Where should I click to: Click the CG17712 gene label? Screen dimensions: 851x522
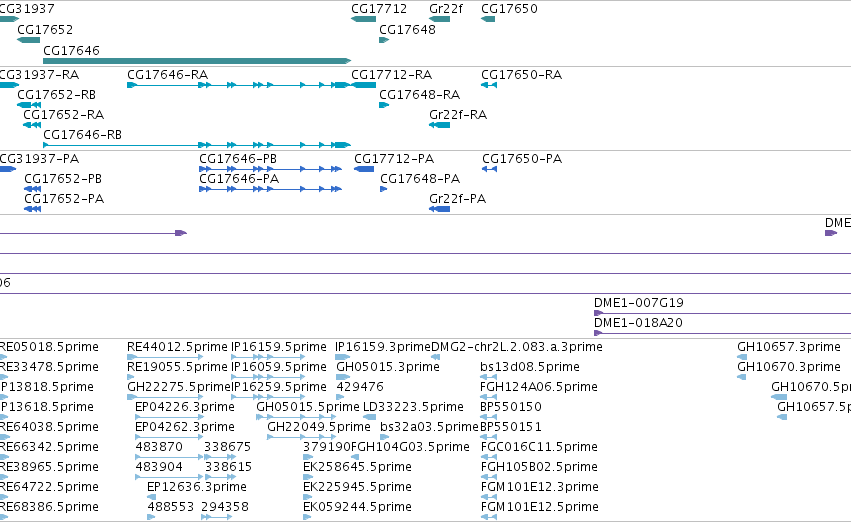(x=379, y=9)
